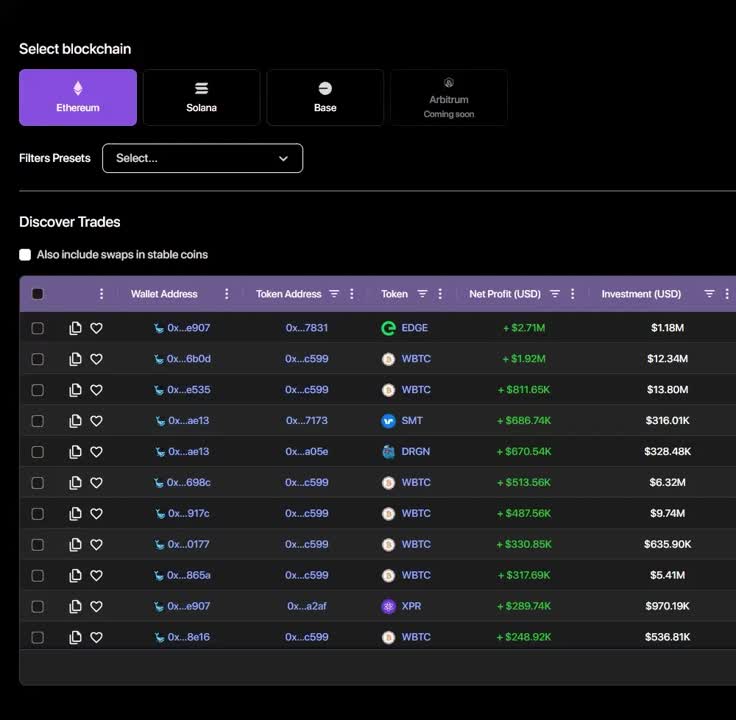This screenshot has width=736, height=720.
Task: Open token address 0x...7173
Action: tap(306, 421)
